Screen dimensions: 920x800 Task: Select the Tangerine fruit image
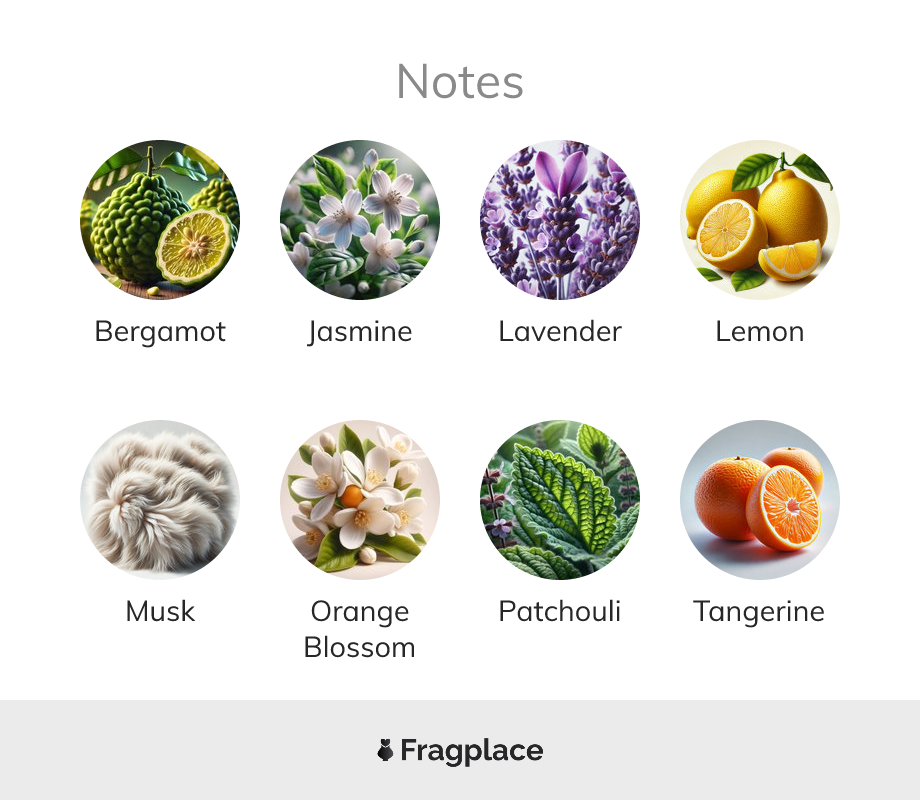760,499
